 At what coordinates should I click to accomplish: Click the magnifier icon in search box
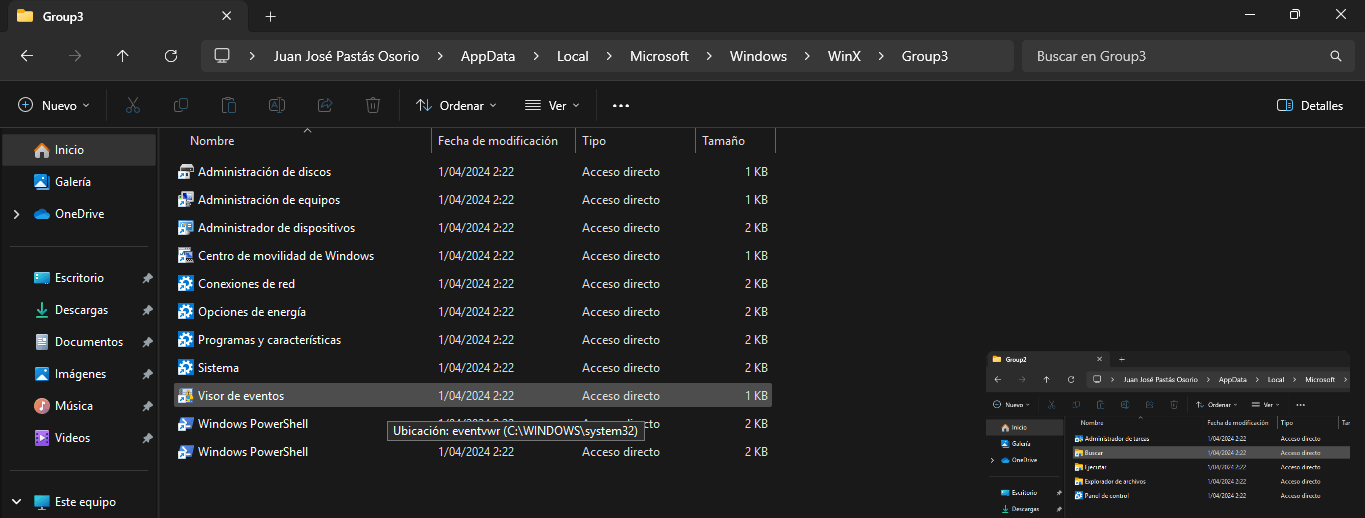pyautogui.click(x=1335, y=56)
